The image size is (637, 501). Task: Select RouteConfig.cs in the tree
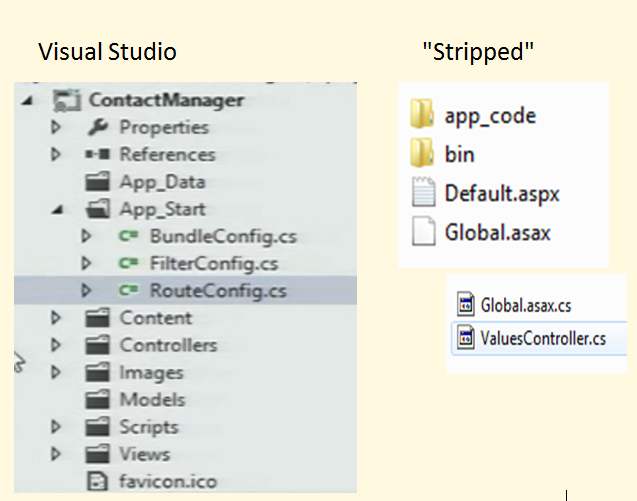click(217, 291)
